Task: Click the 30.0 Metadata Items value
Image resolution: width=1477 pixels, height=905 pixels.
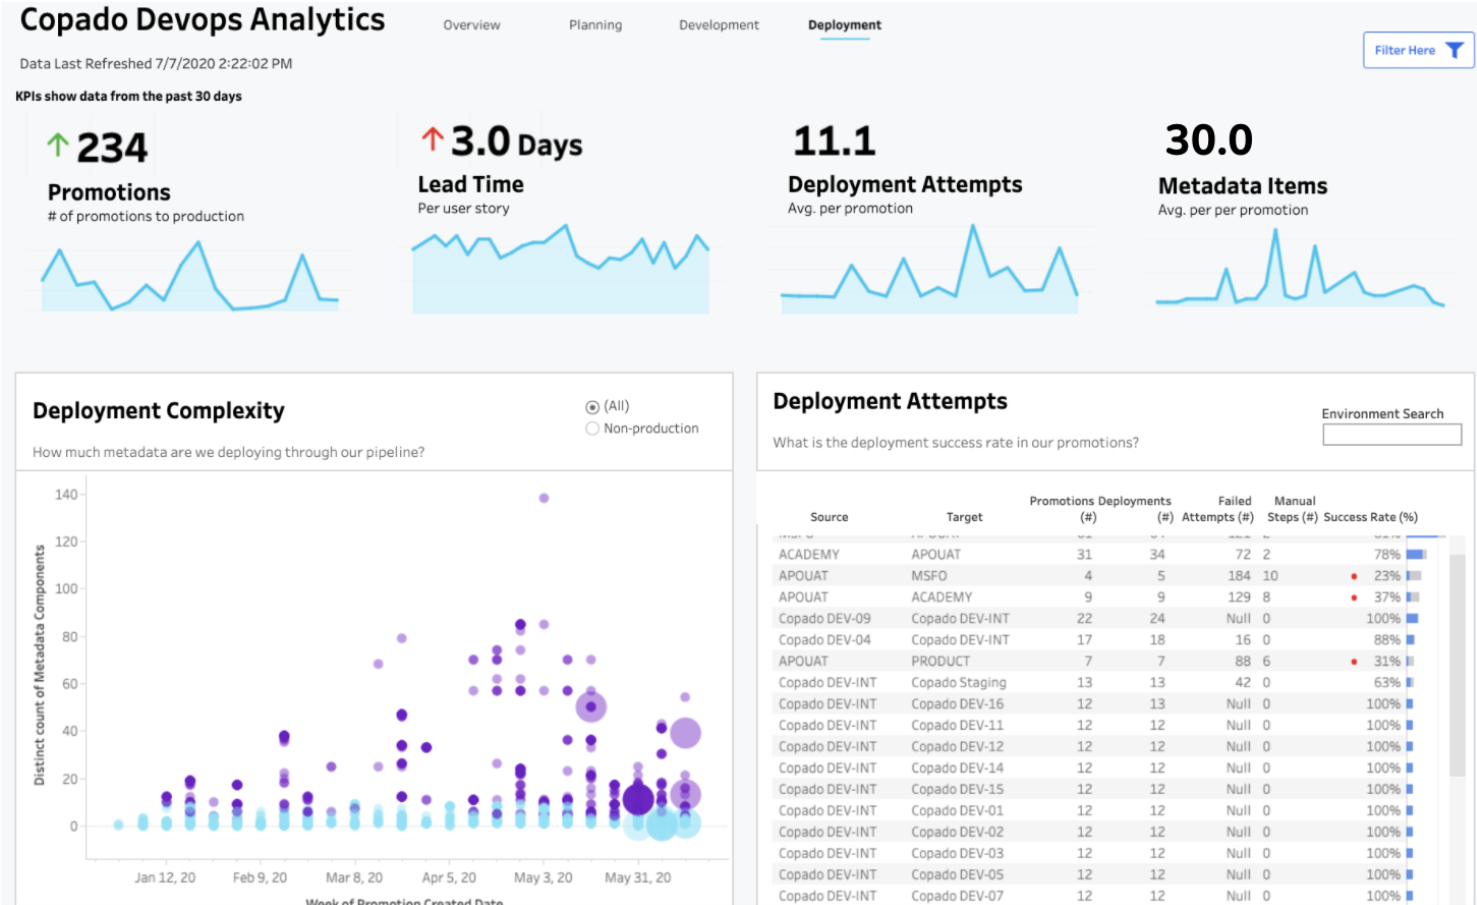Action: tap(1208, 140)
